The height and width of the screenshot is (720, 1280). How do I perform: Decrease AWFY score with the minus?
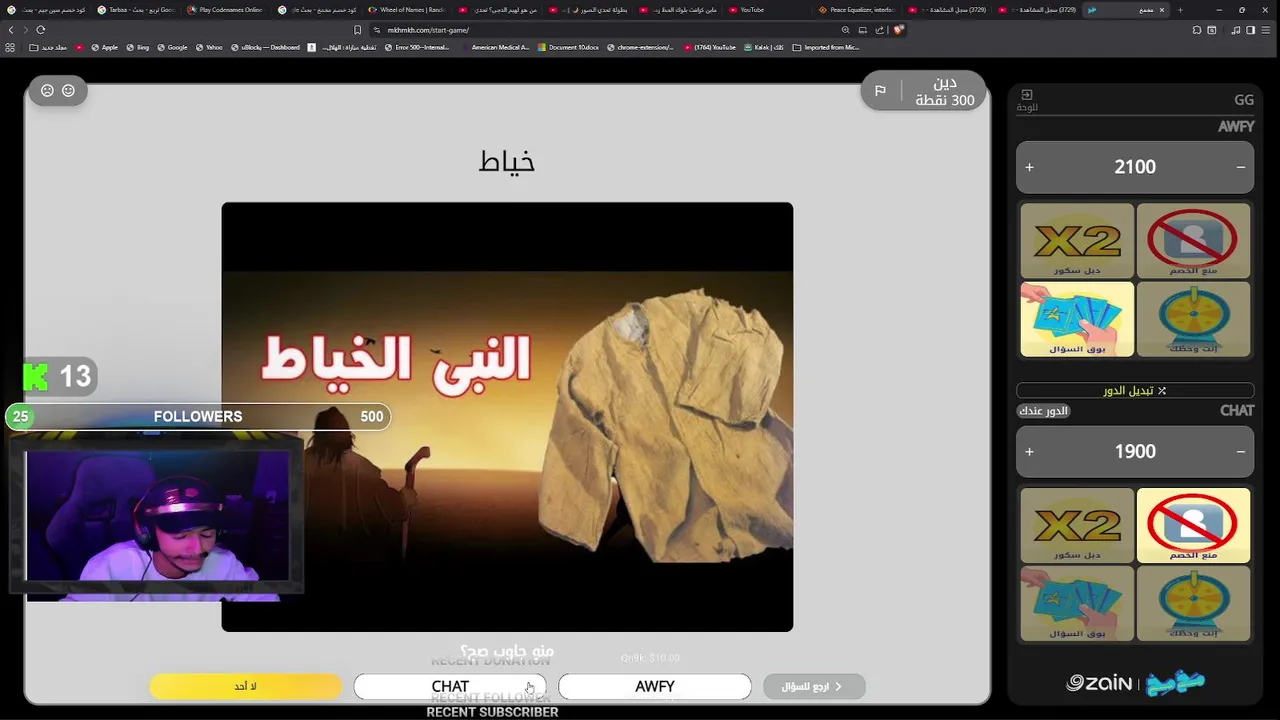click(1241, 167)
